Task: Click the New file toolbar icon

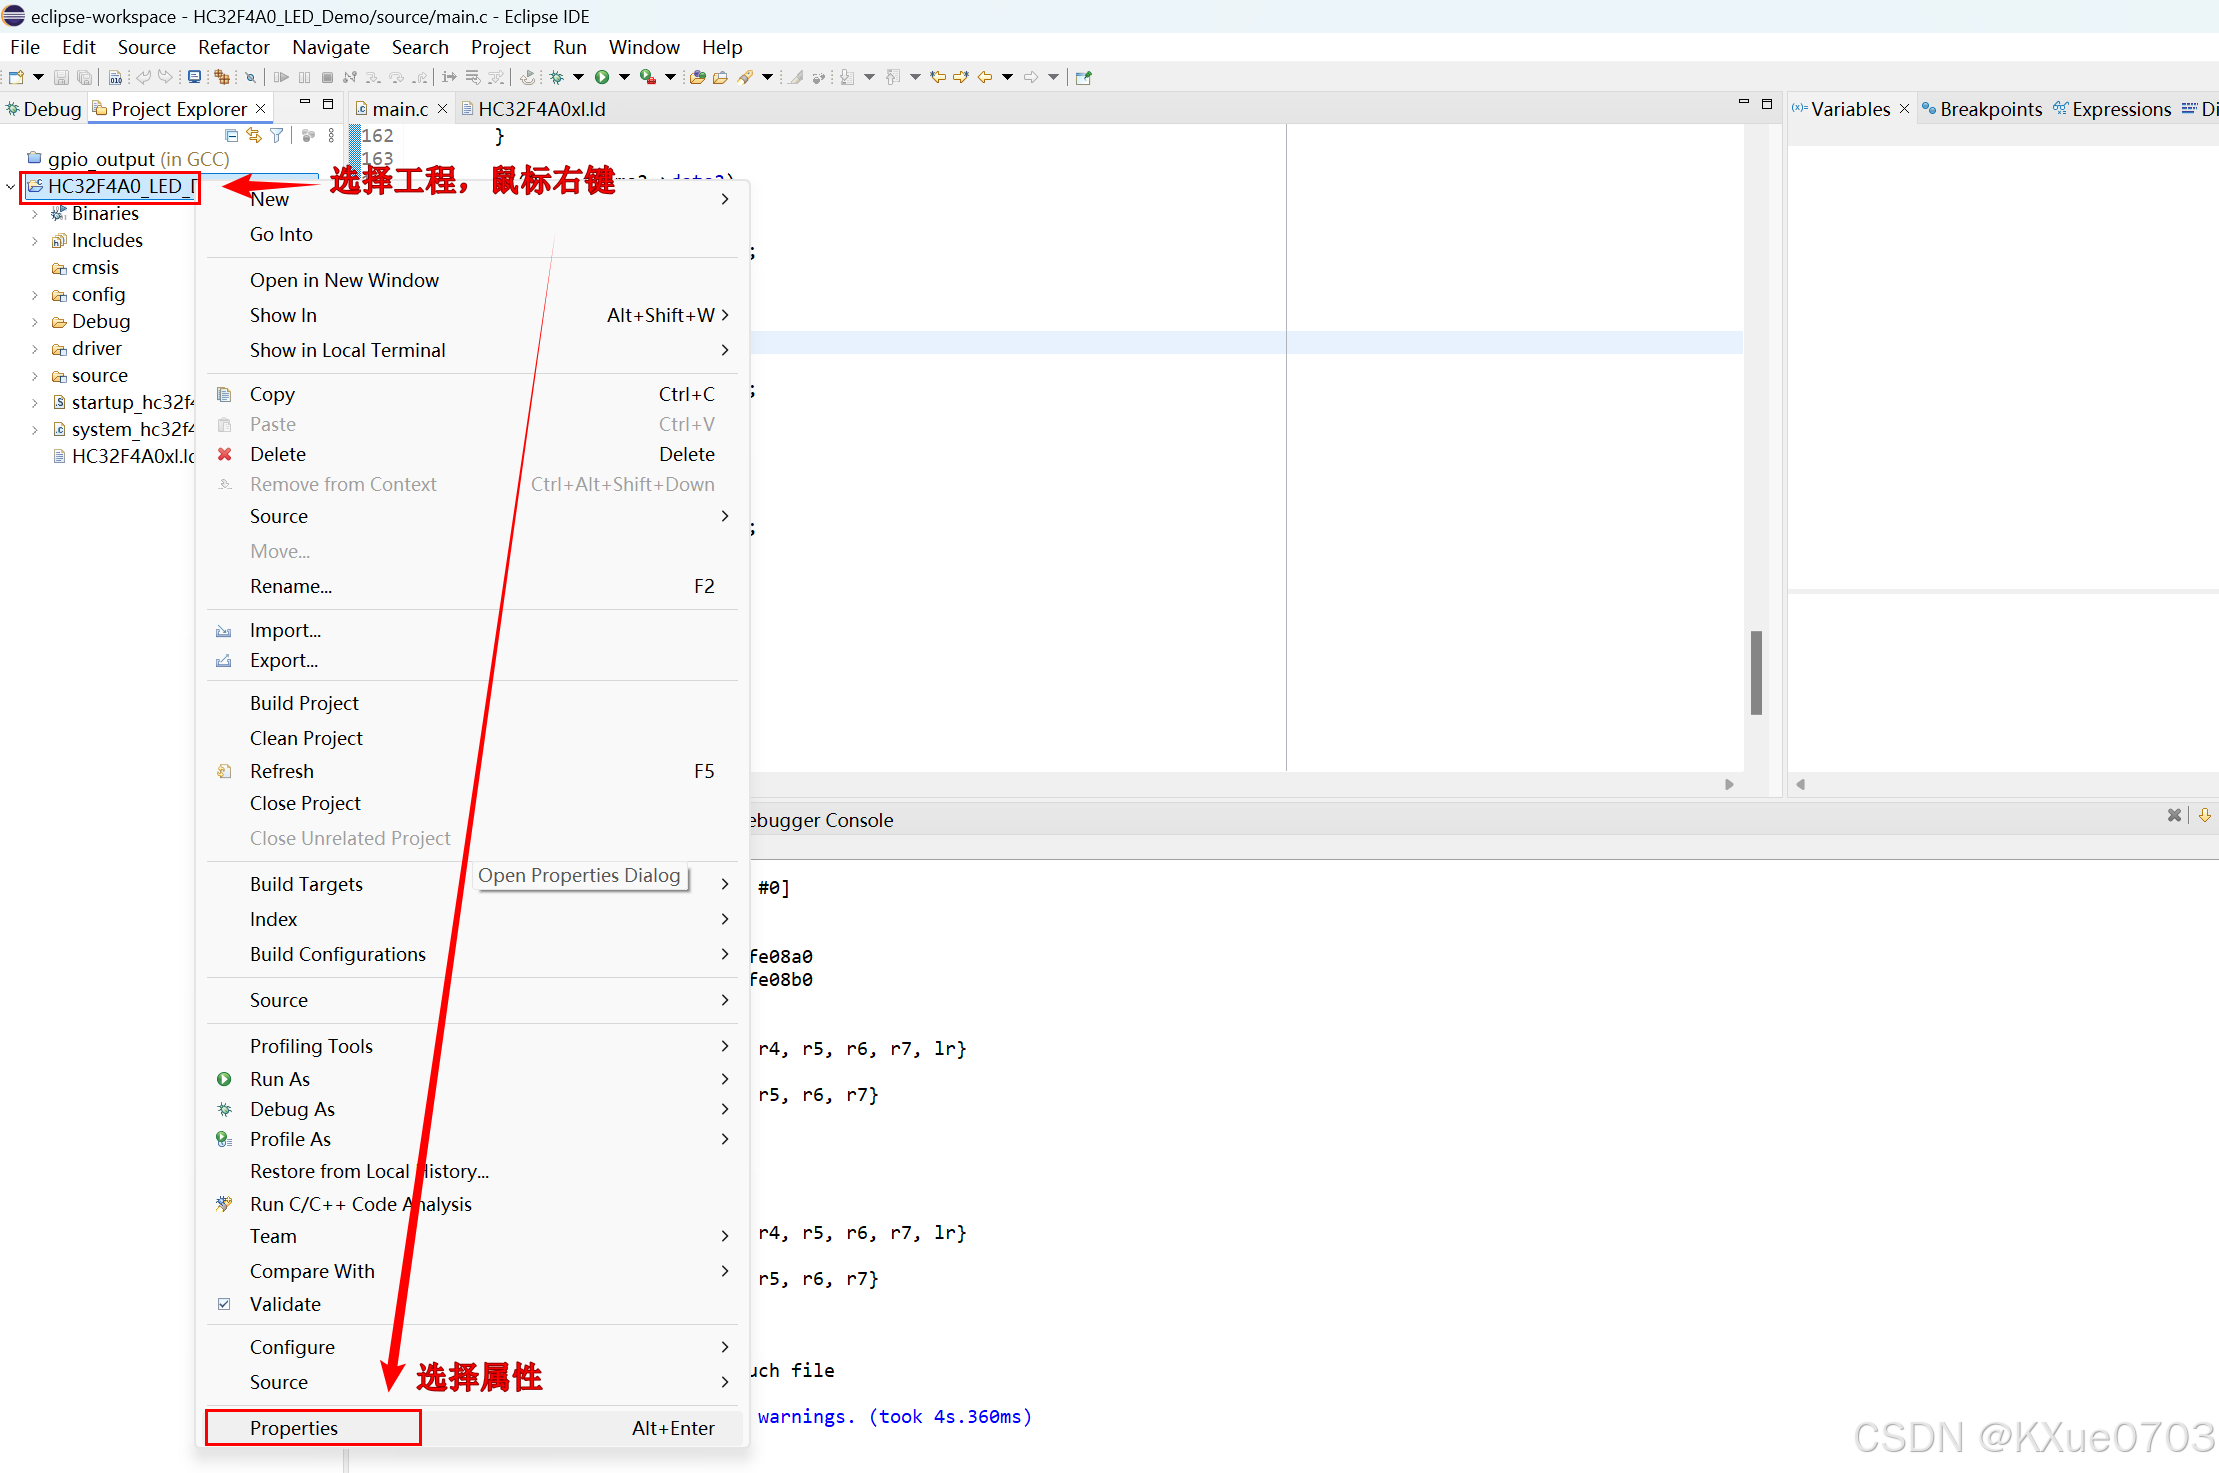Action: click(16, 77)
